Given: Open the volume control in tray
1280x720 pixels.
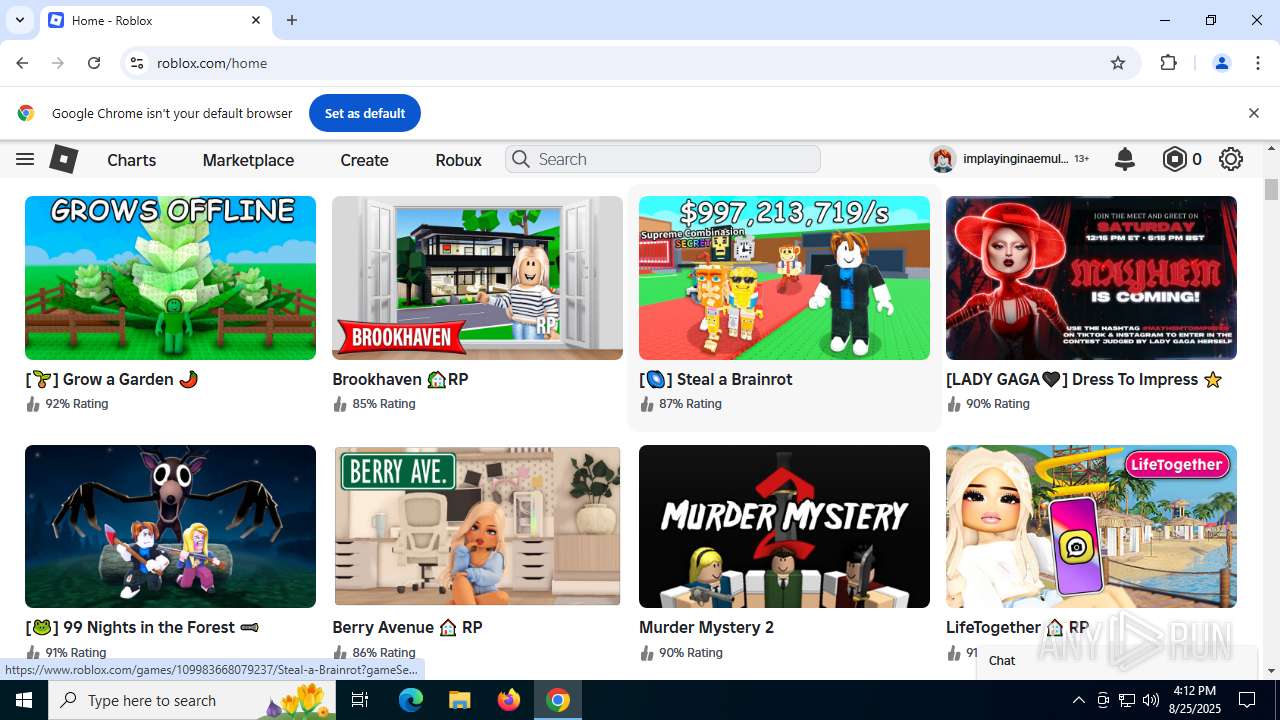Looking at the screenshot, I should click(1150, 700).
